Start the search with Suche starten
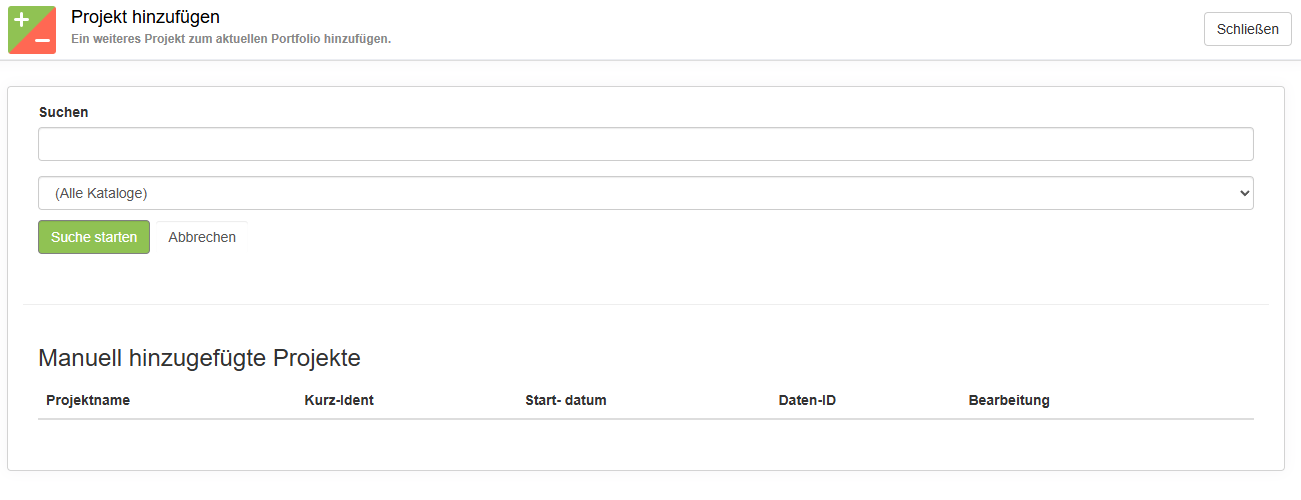Screen dimensions: 1301x500 pos(94,237)
